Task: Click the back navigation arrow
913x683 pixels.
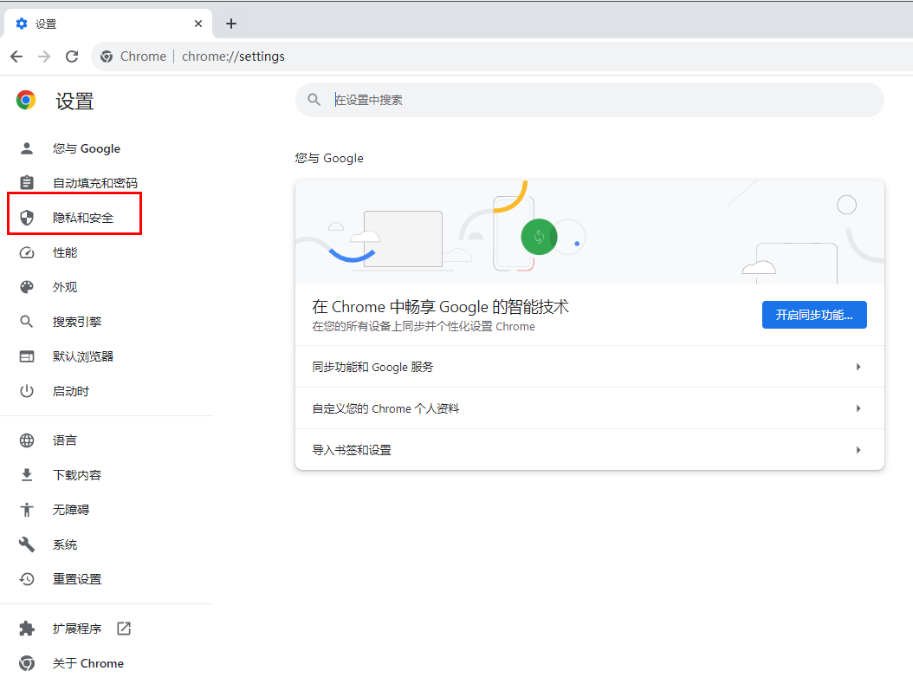Action: [16, 56]
